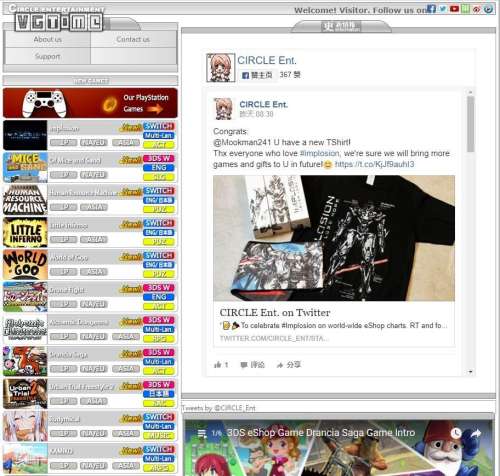500x476 pixels.
Task: Click the ASIA button on World of Goo row
Action: point(94,272)
